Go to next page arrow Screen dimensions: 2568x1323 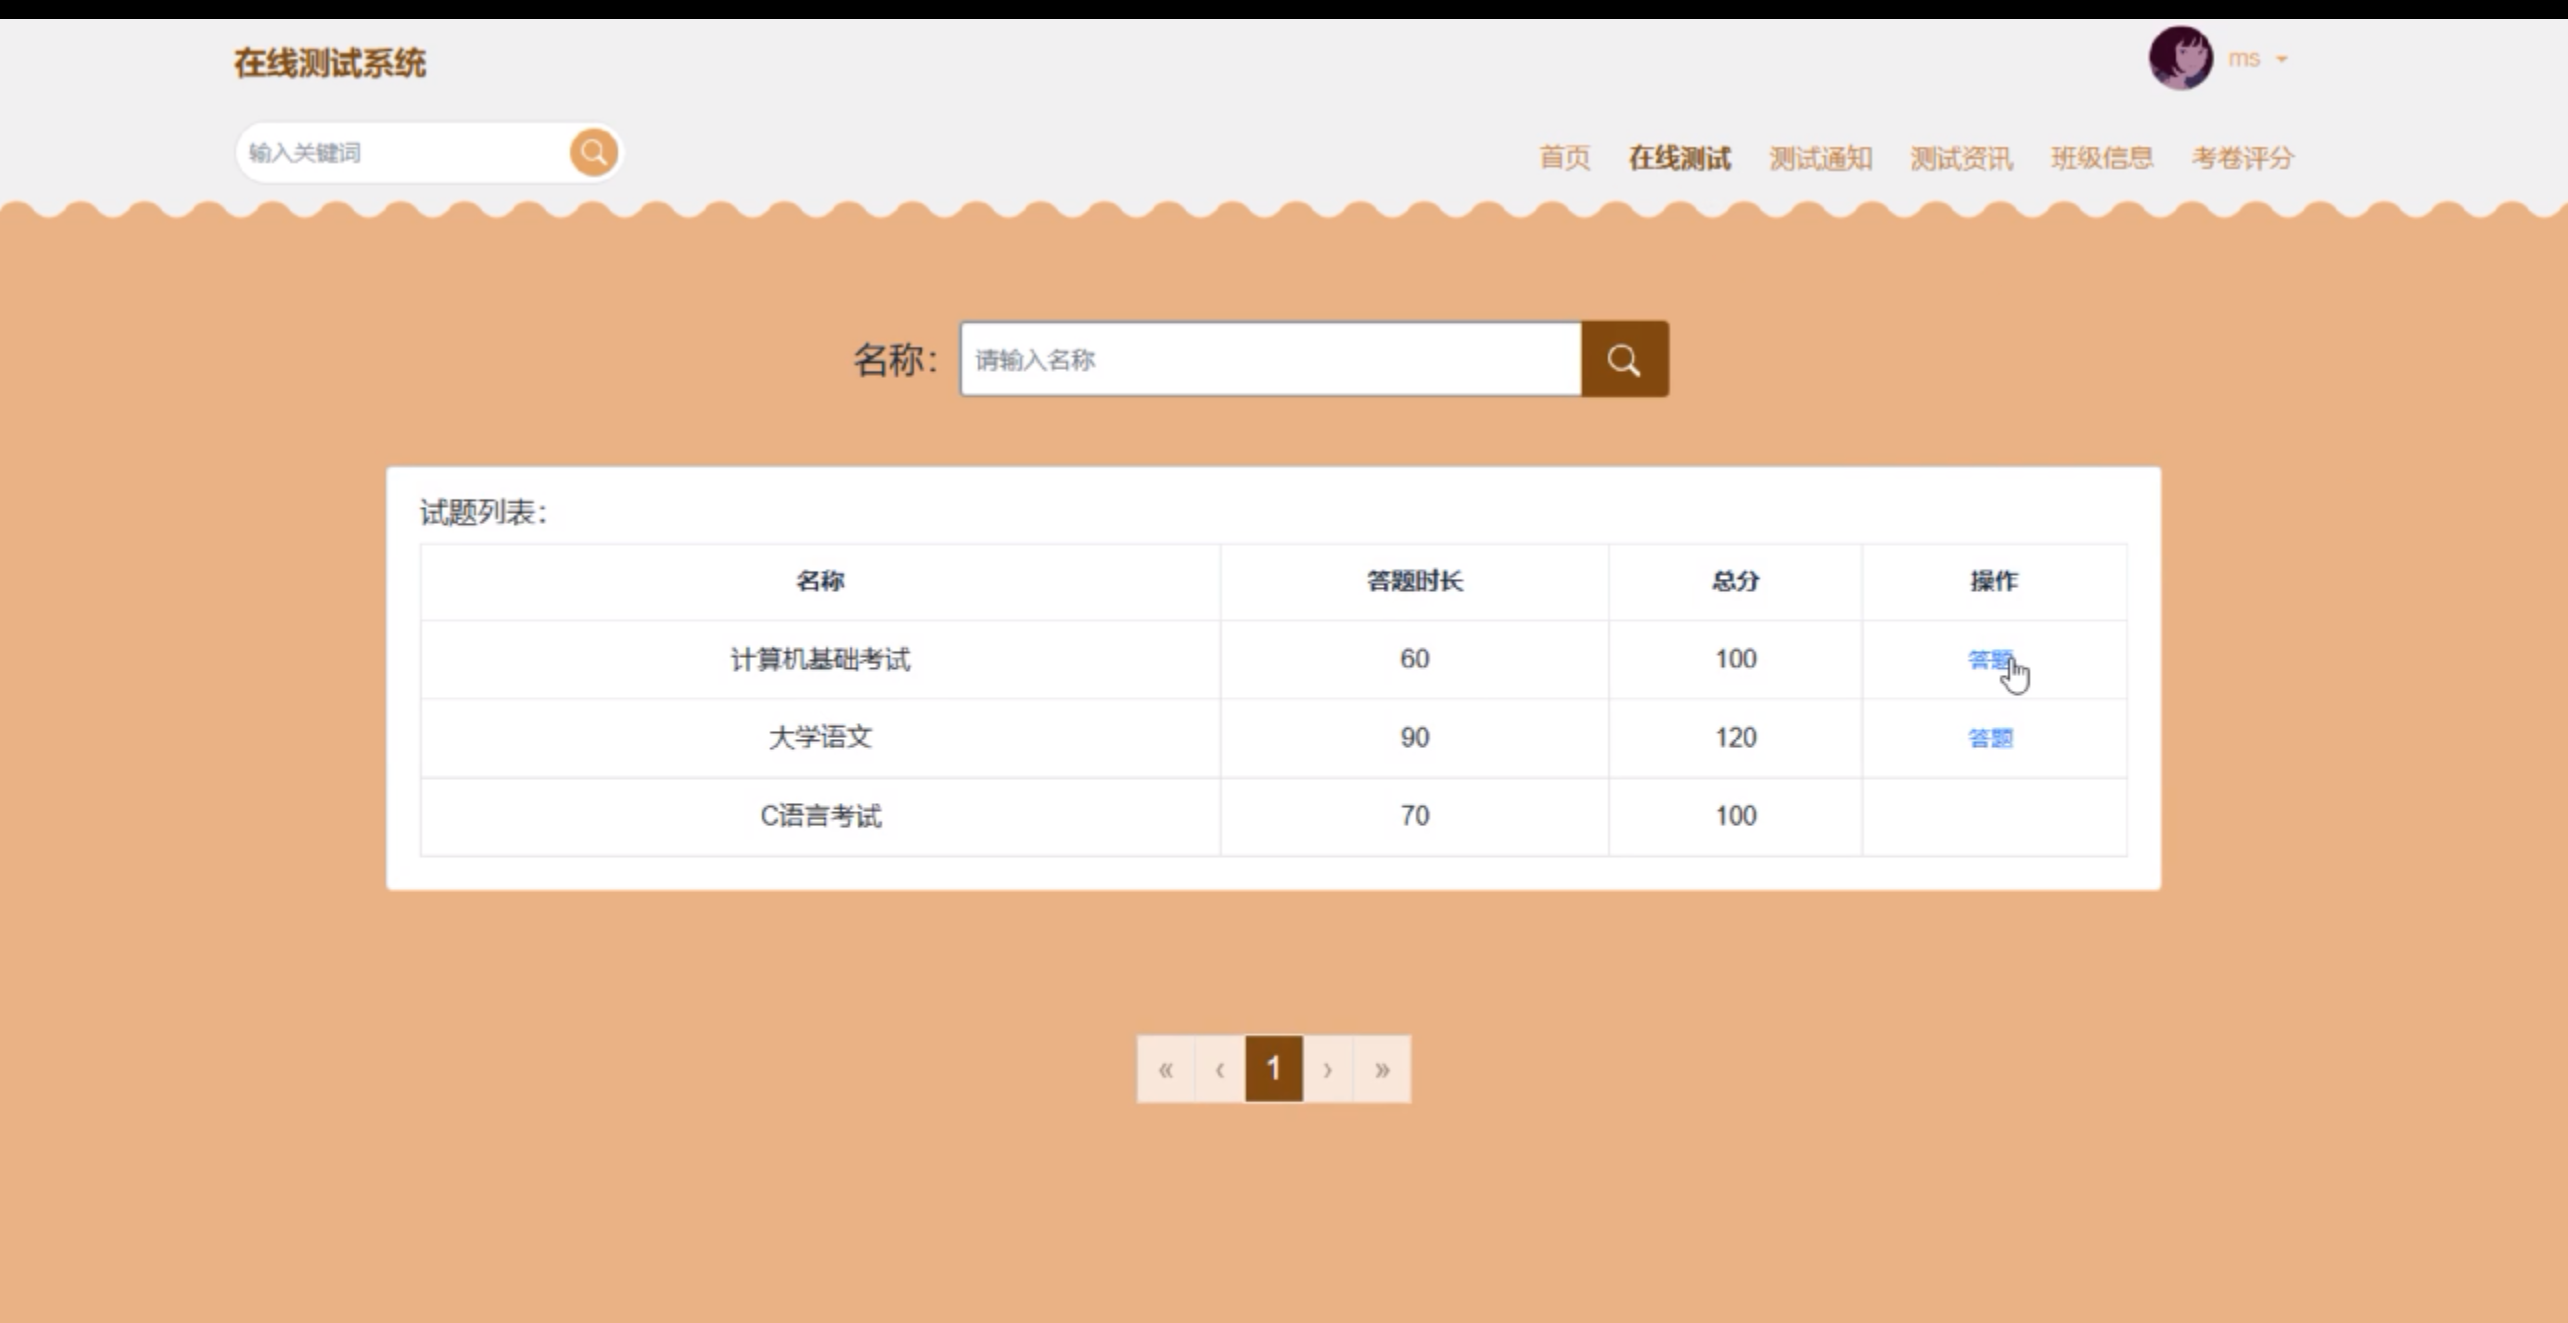tap(1328, 1069)
